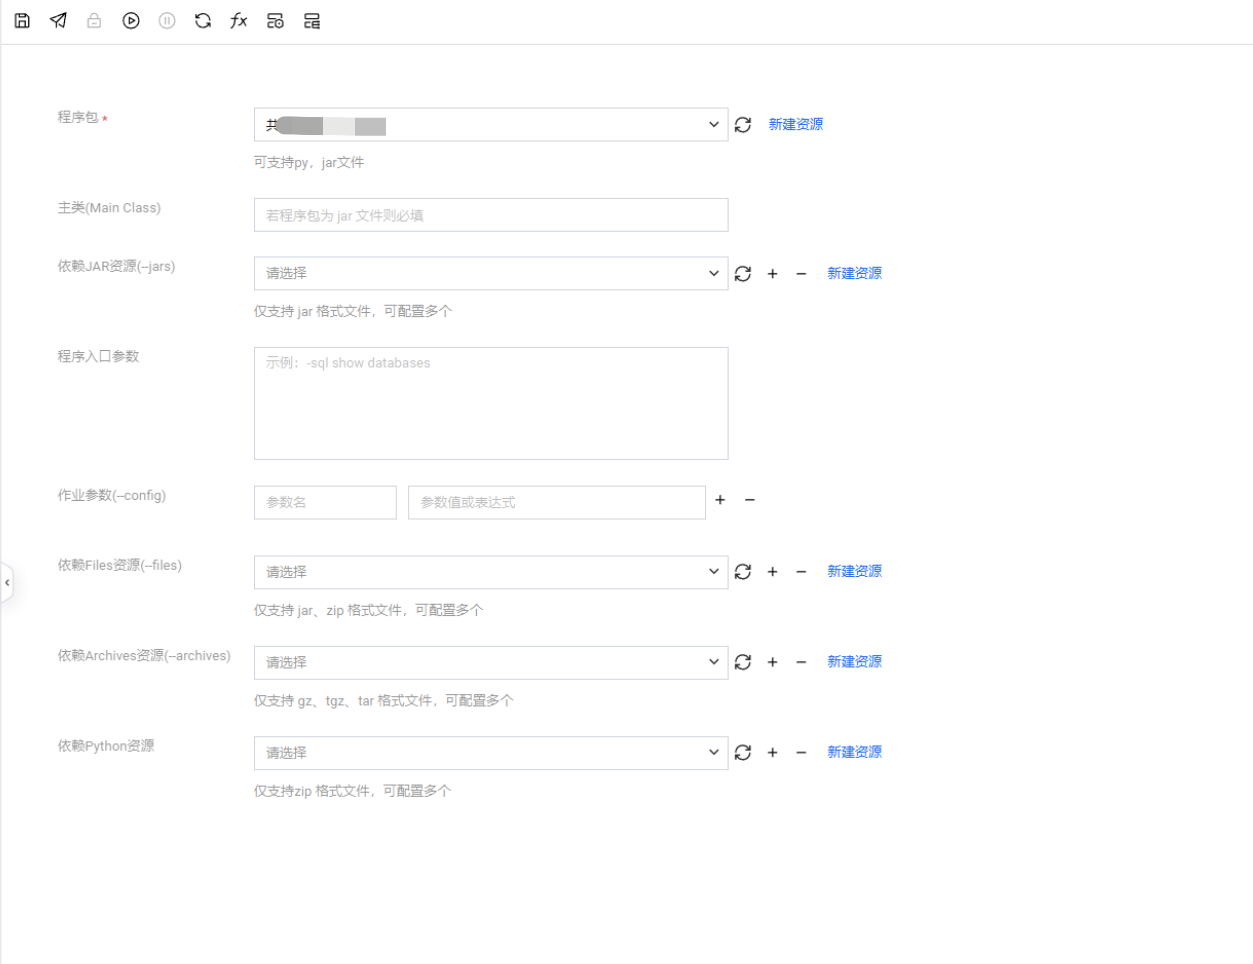Screen dimensions: 1253x964
Task: Open the 依赖Archives资源(--archives) dropdown
Action: point(491,662)
